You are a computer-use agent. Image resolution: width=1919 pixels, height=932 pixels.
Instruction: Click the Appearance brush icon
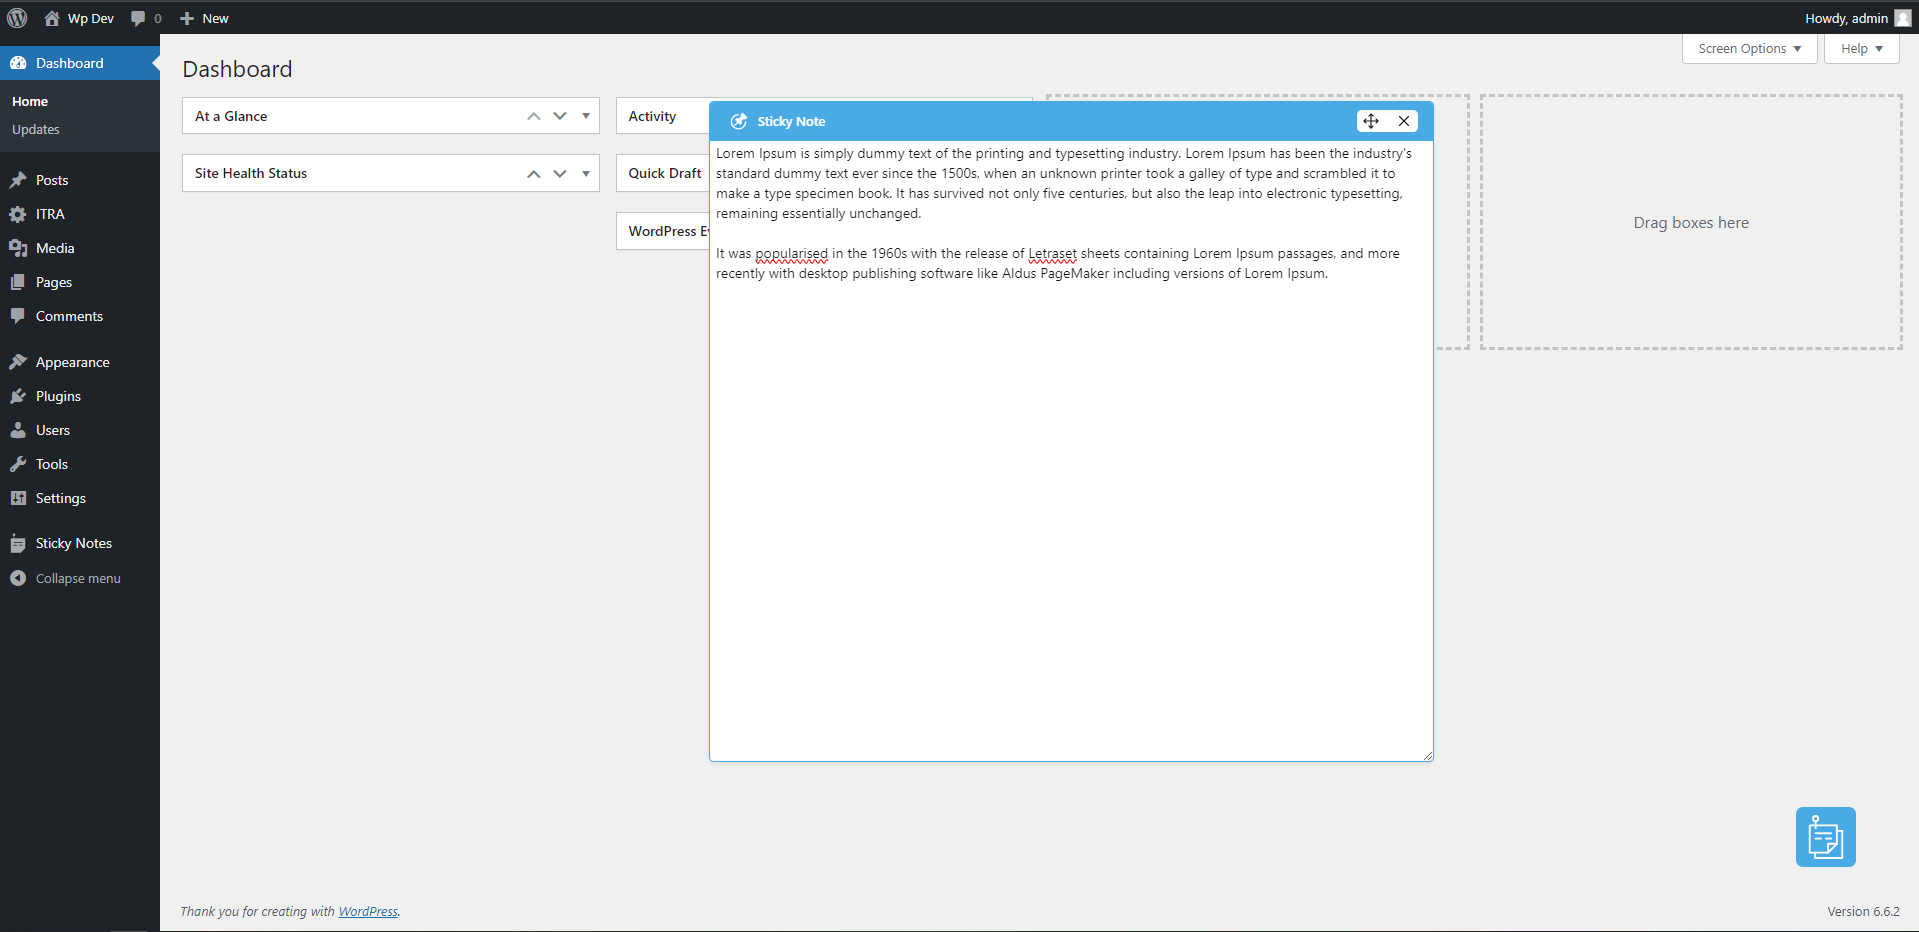point(18,362)
